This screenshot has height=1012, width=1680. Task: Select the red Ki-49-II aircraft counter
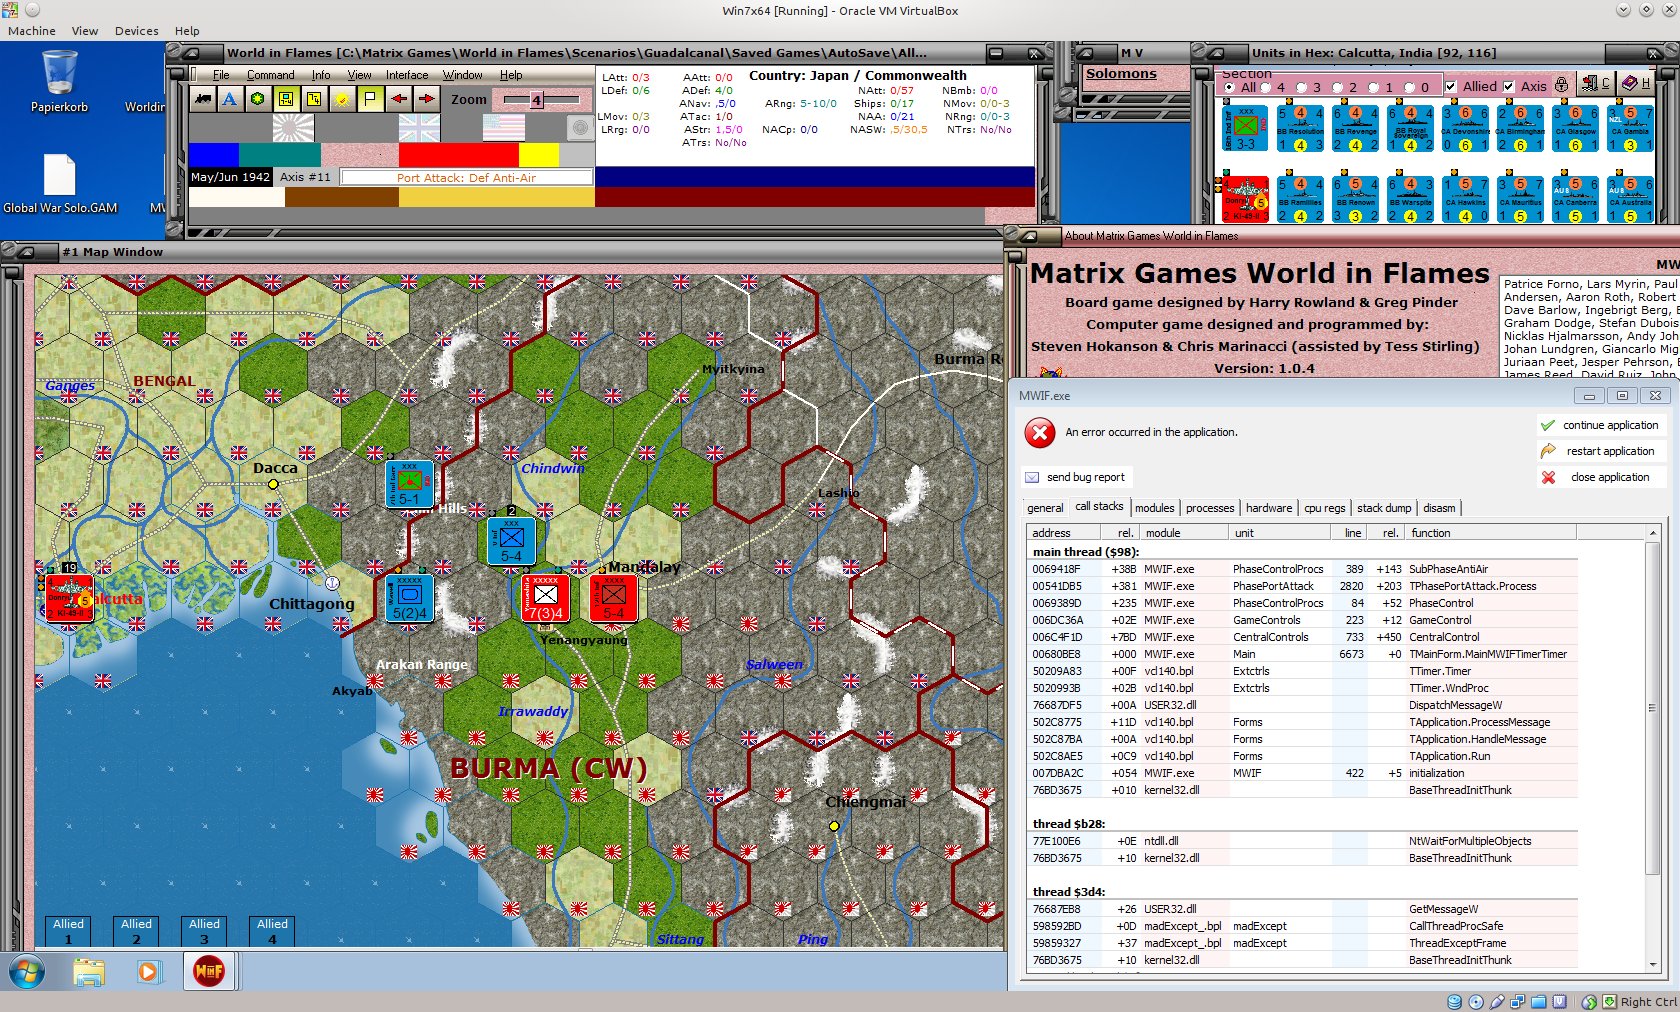[1245, 199]
